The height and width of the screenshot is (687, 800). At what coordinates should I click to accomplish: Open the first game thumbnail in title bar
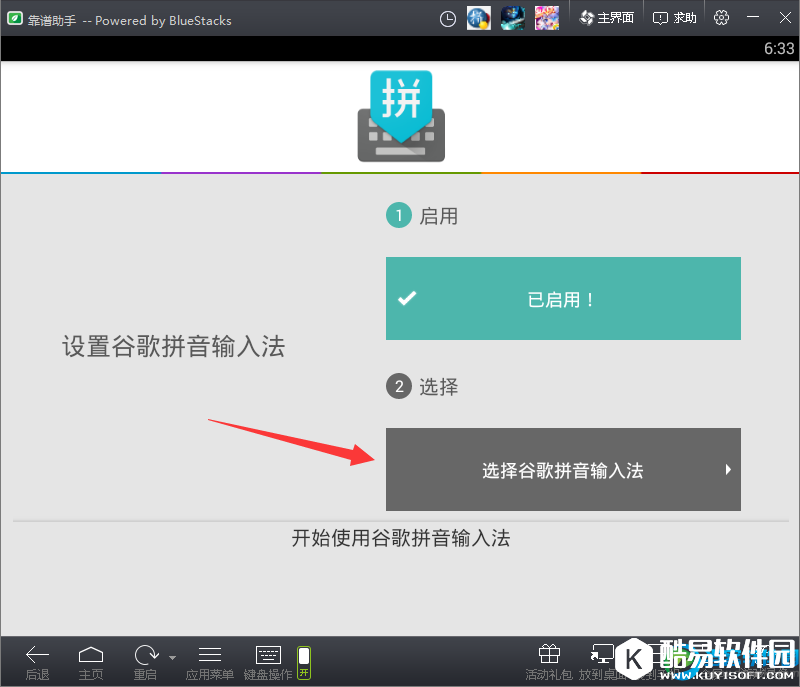pyautogui.click(x=477, y=17)
